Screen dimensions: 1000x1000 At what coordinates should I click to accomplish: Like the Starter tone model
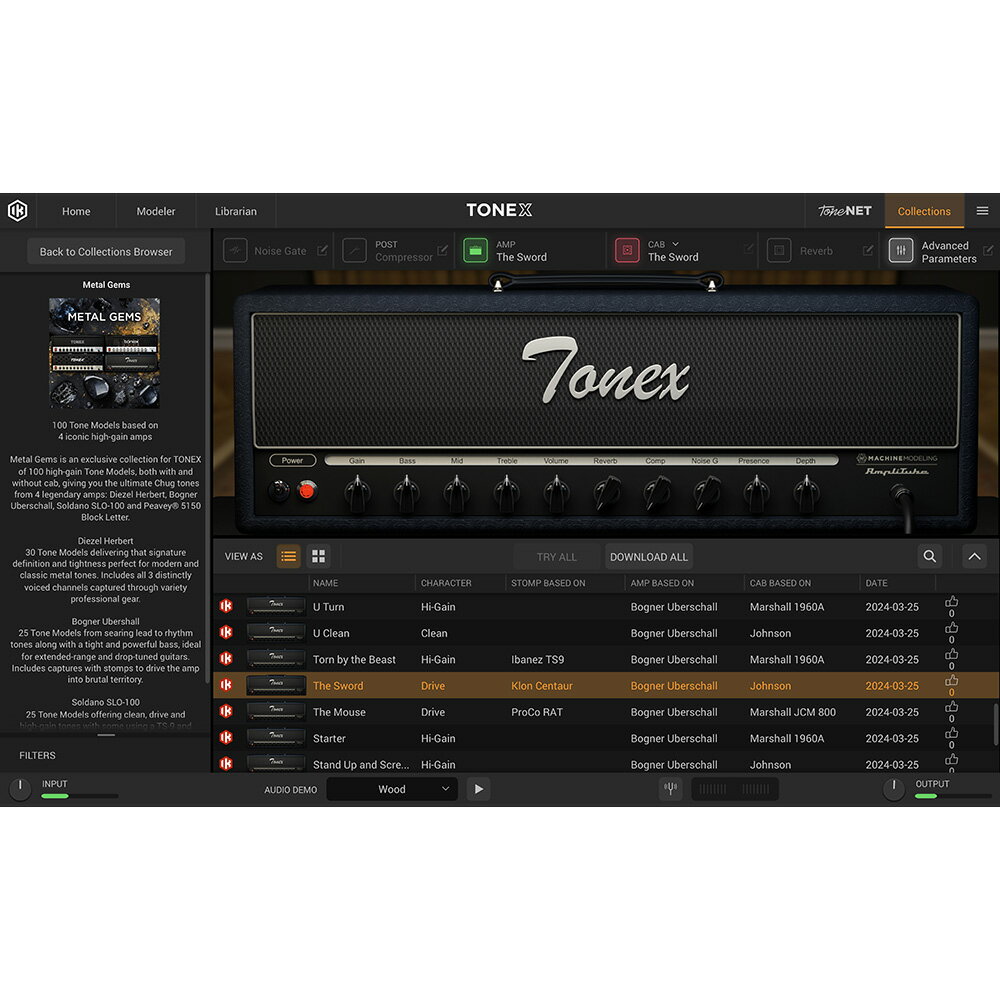pyautogui.click(x=952, y=733)
